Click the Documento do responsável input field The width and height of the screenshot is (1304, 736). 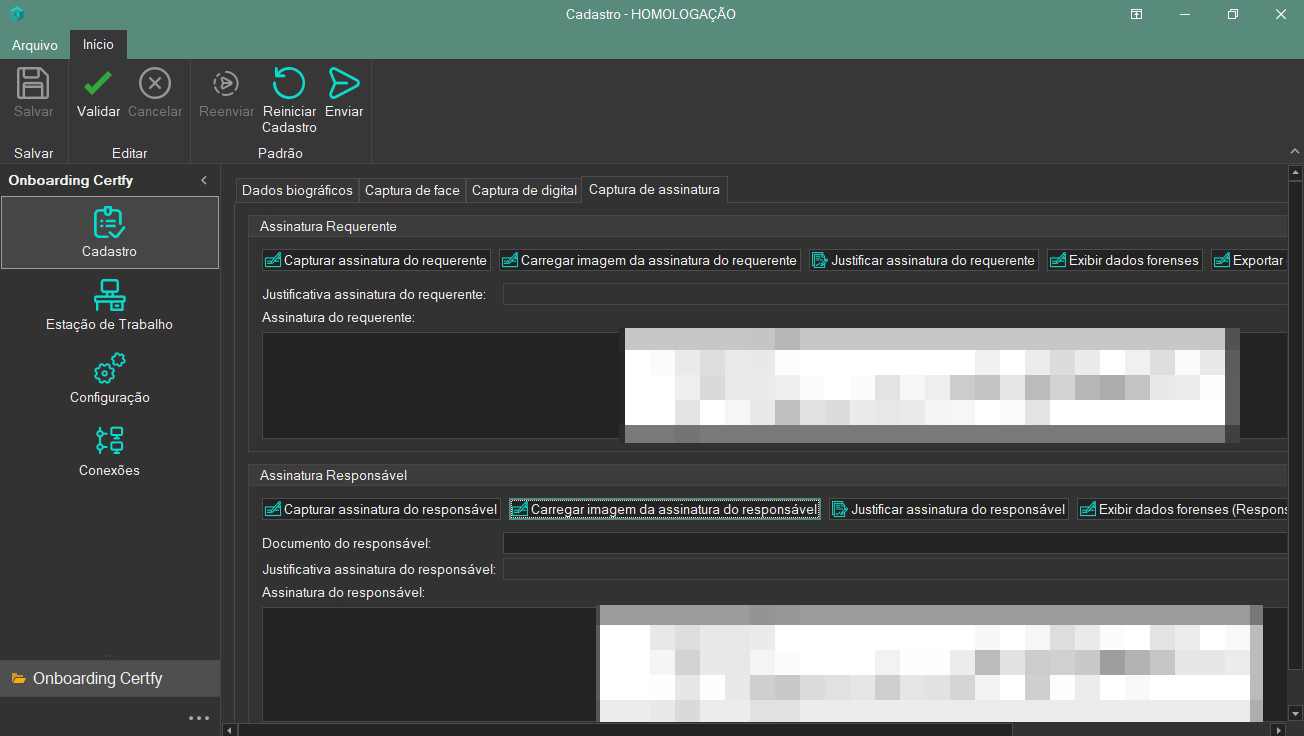[894, 543]
